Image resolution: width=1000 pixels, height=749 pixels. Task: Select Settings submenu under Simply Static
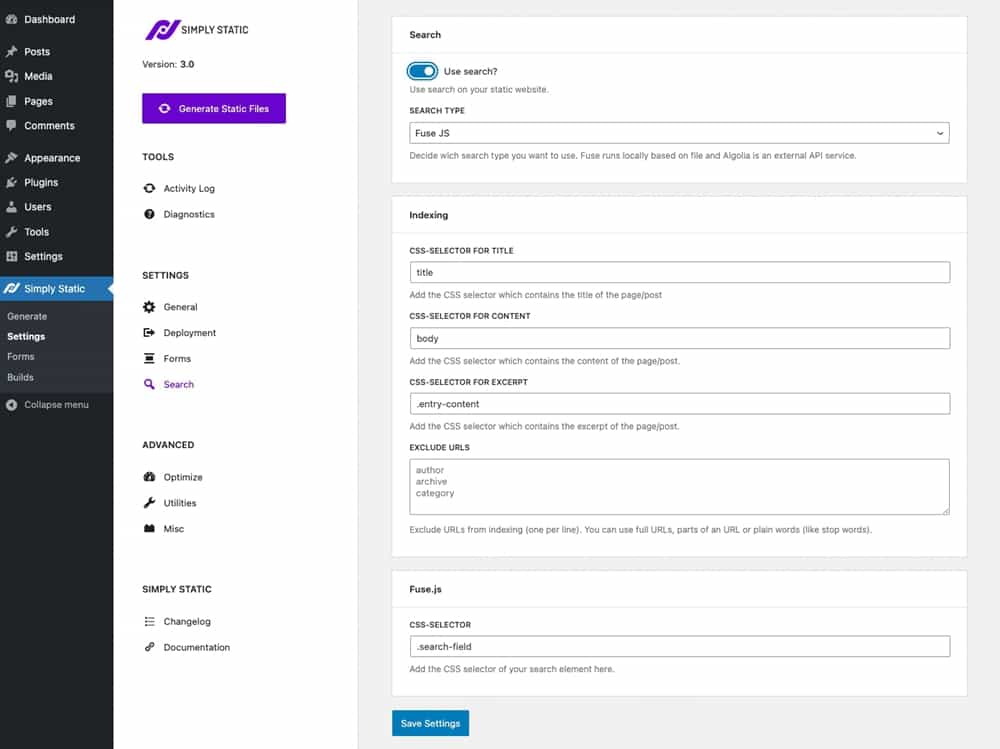click(26, 336)
